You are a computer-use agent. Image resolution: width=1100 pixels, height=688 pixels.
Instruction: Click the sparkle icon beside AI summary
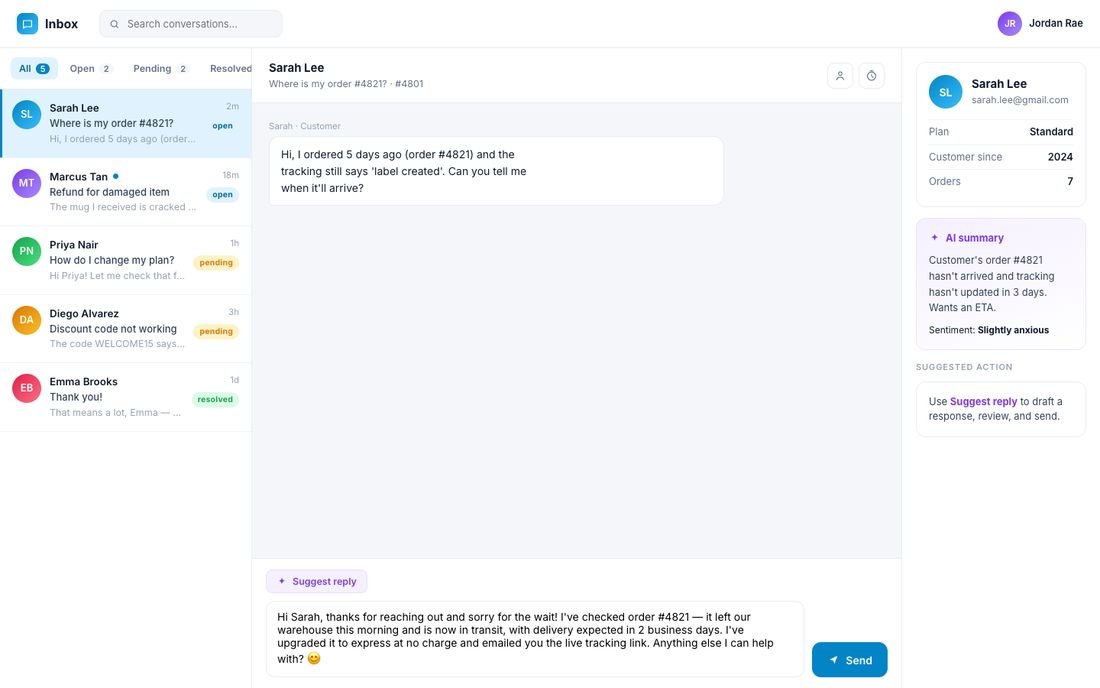click(x=934, y=238)
